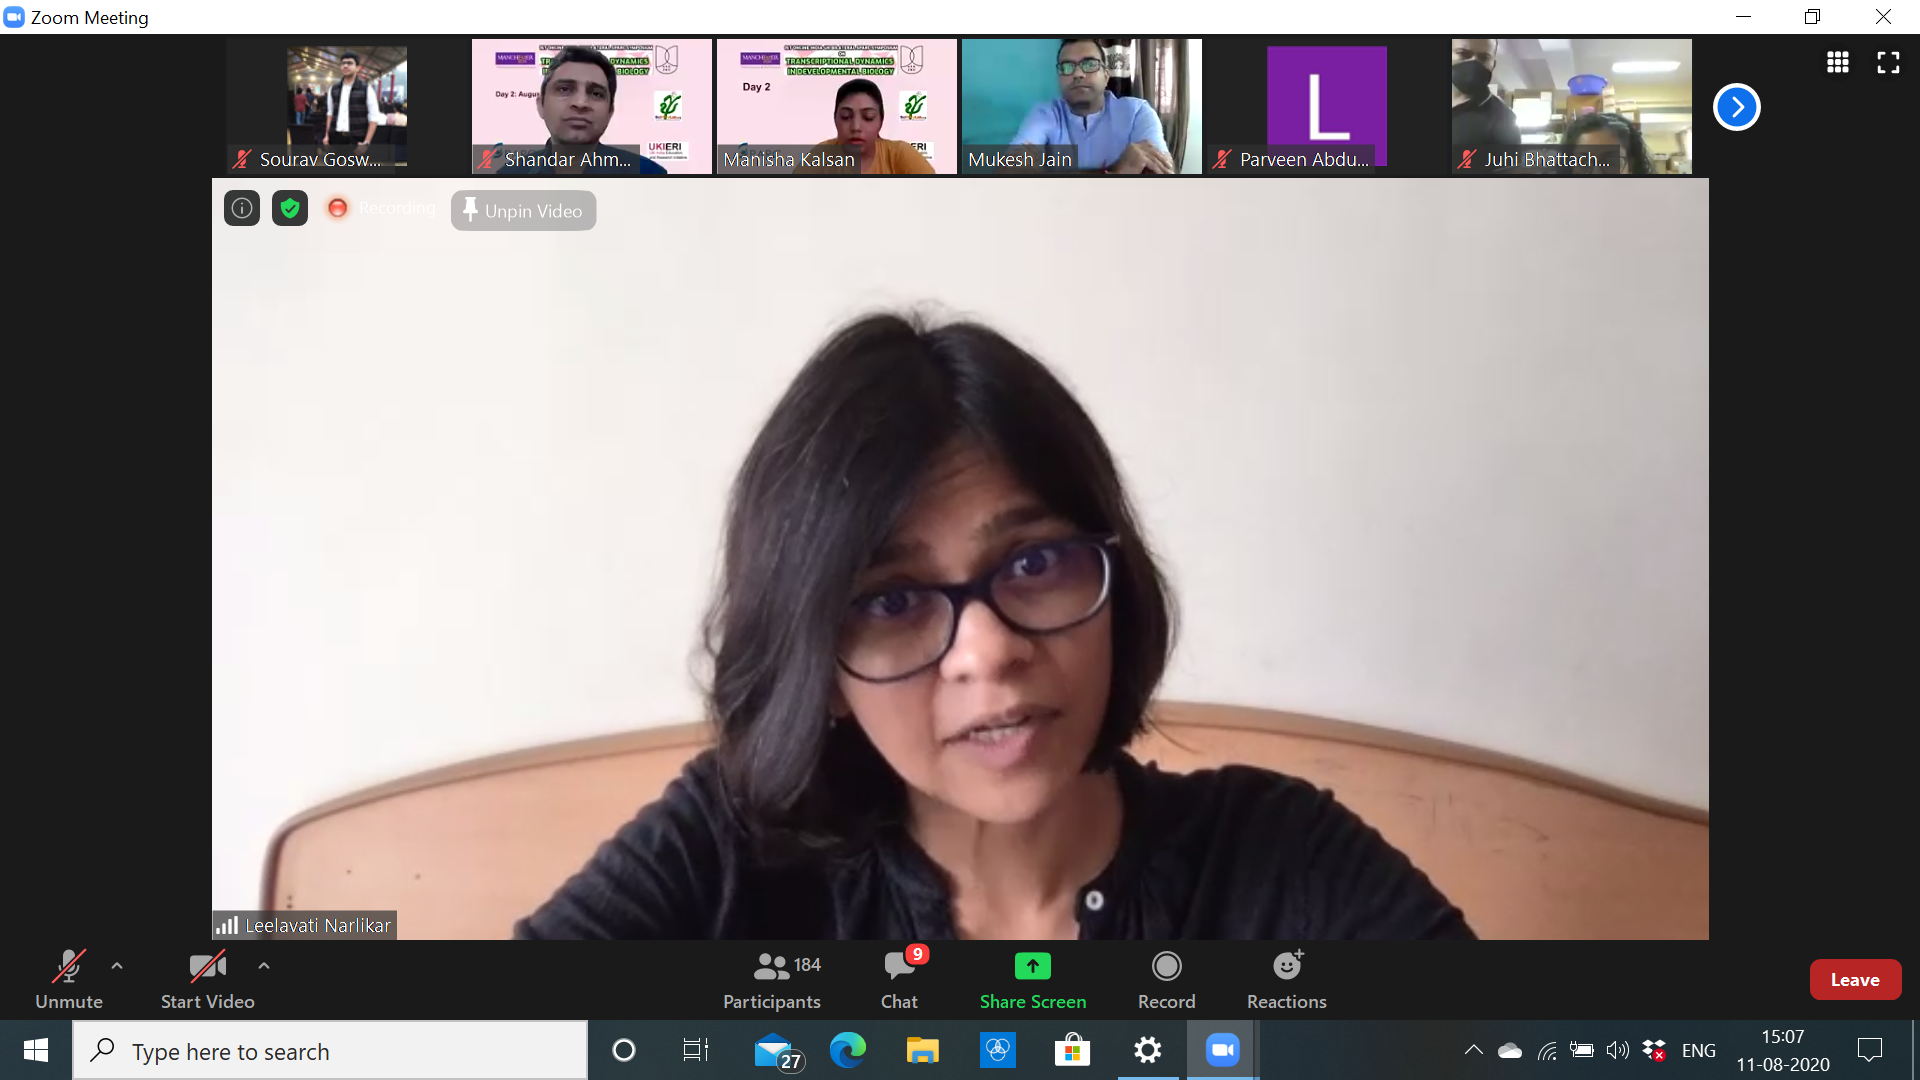Show hidden system tray icons
Screen dimensions: 1920x1080
[x=1473, y=1050]
